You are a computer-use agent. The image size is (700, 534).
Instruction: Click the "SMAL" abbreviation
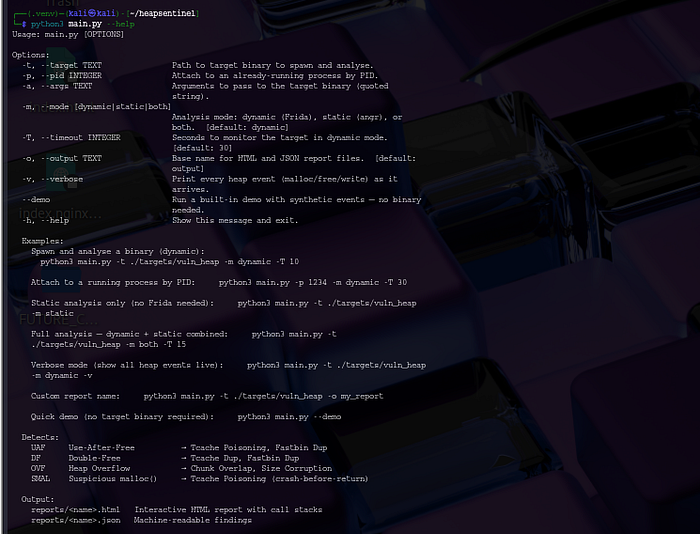click(40, 479)
